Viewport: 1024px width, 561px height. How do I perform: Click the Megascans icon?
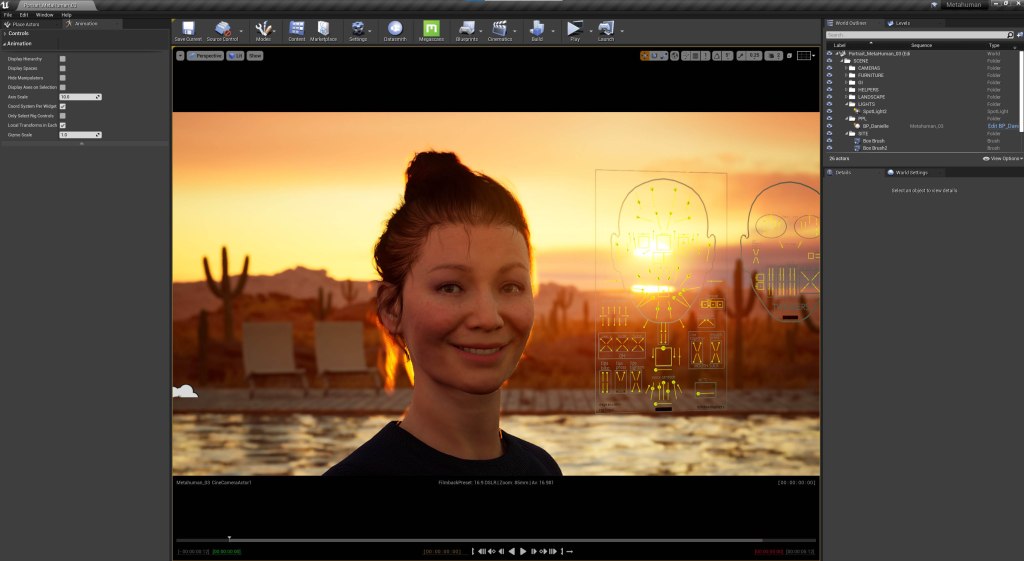click(x=431, y=30)
